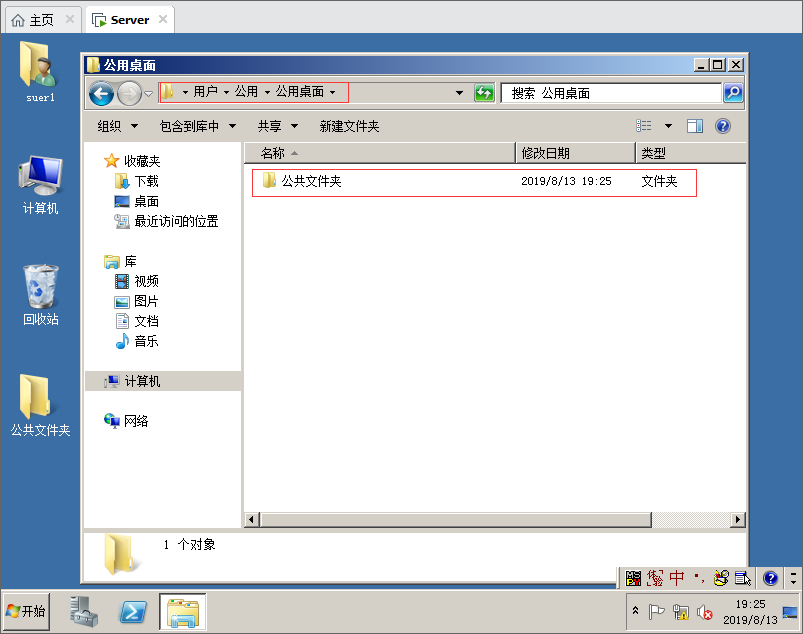Click the 新建文件夹 button
803x634 pixels.
[x=349, y=126]
